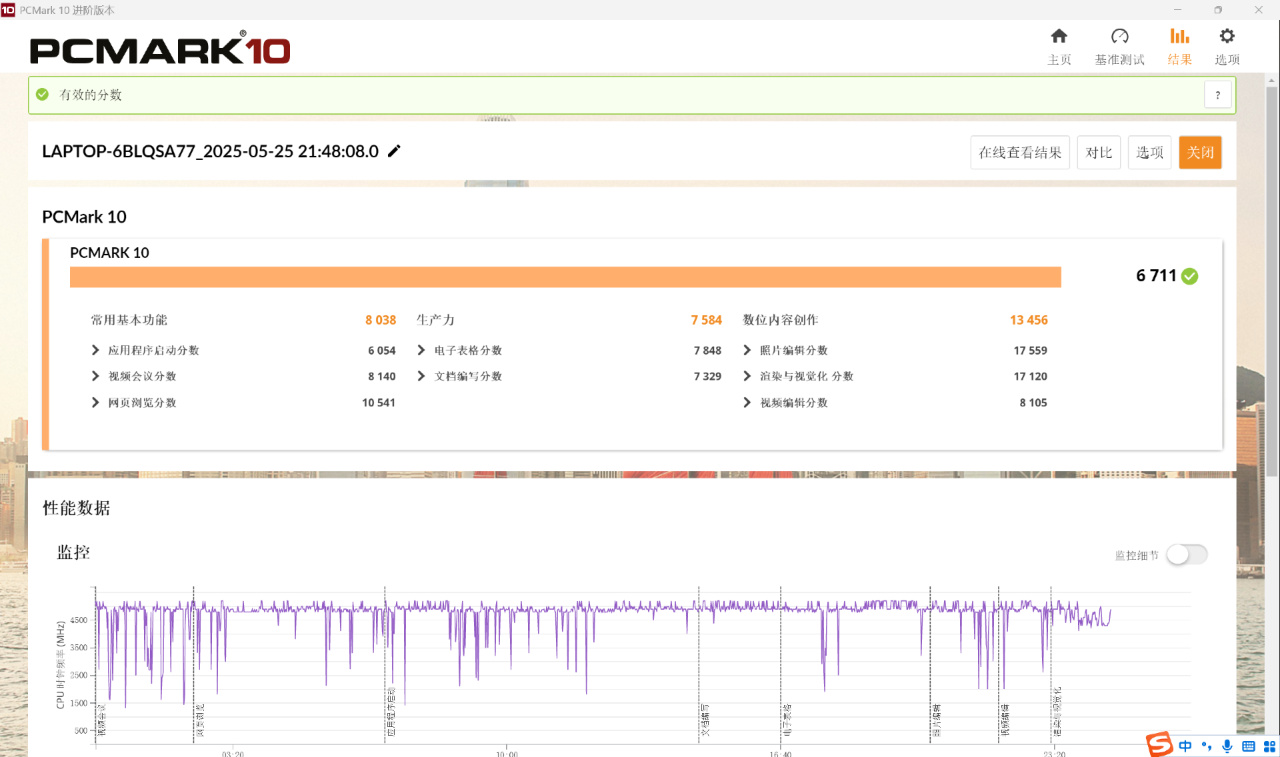Click the pencil icon to rename result

(x=394, y=151)
